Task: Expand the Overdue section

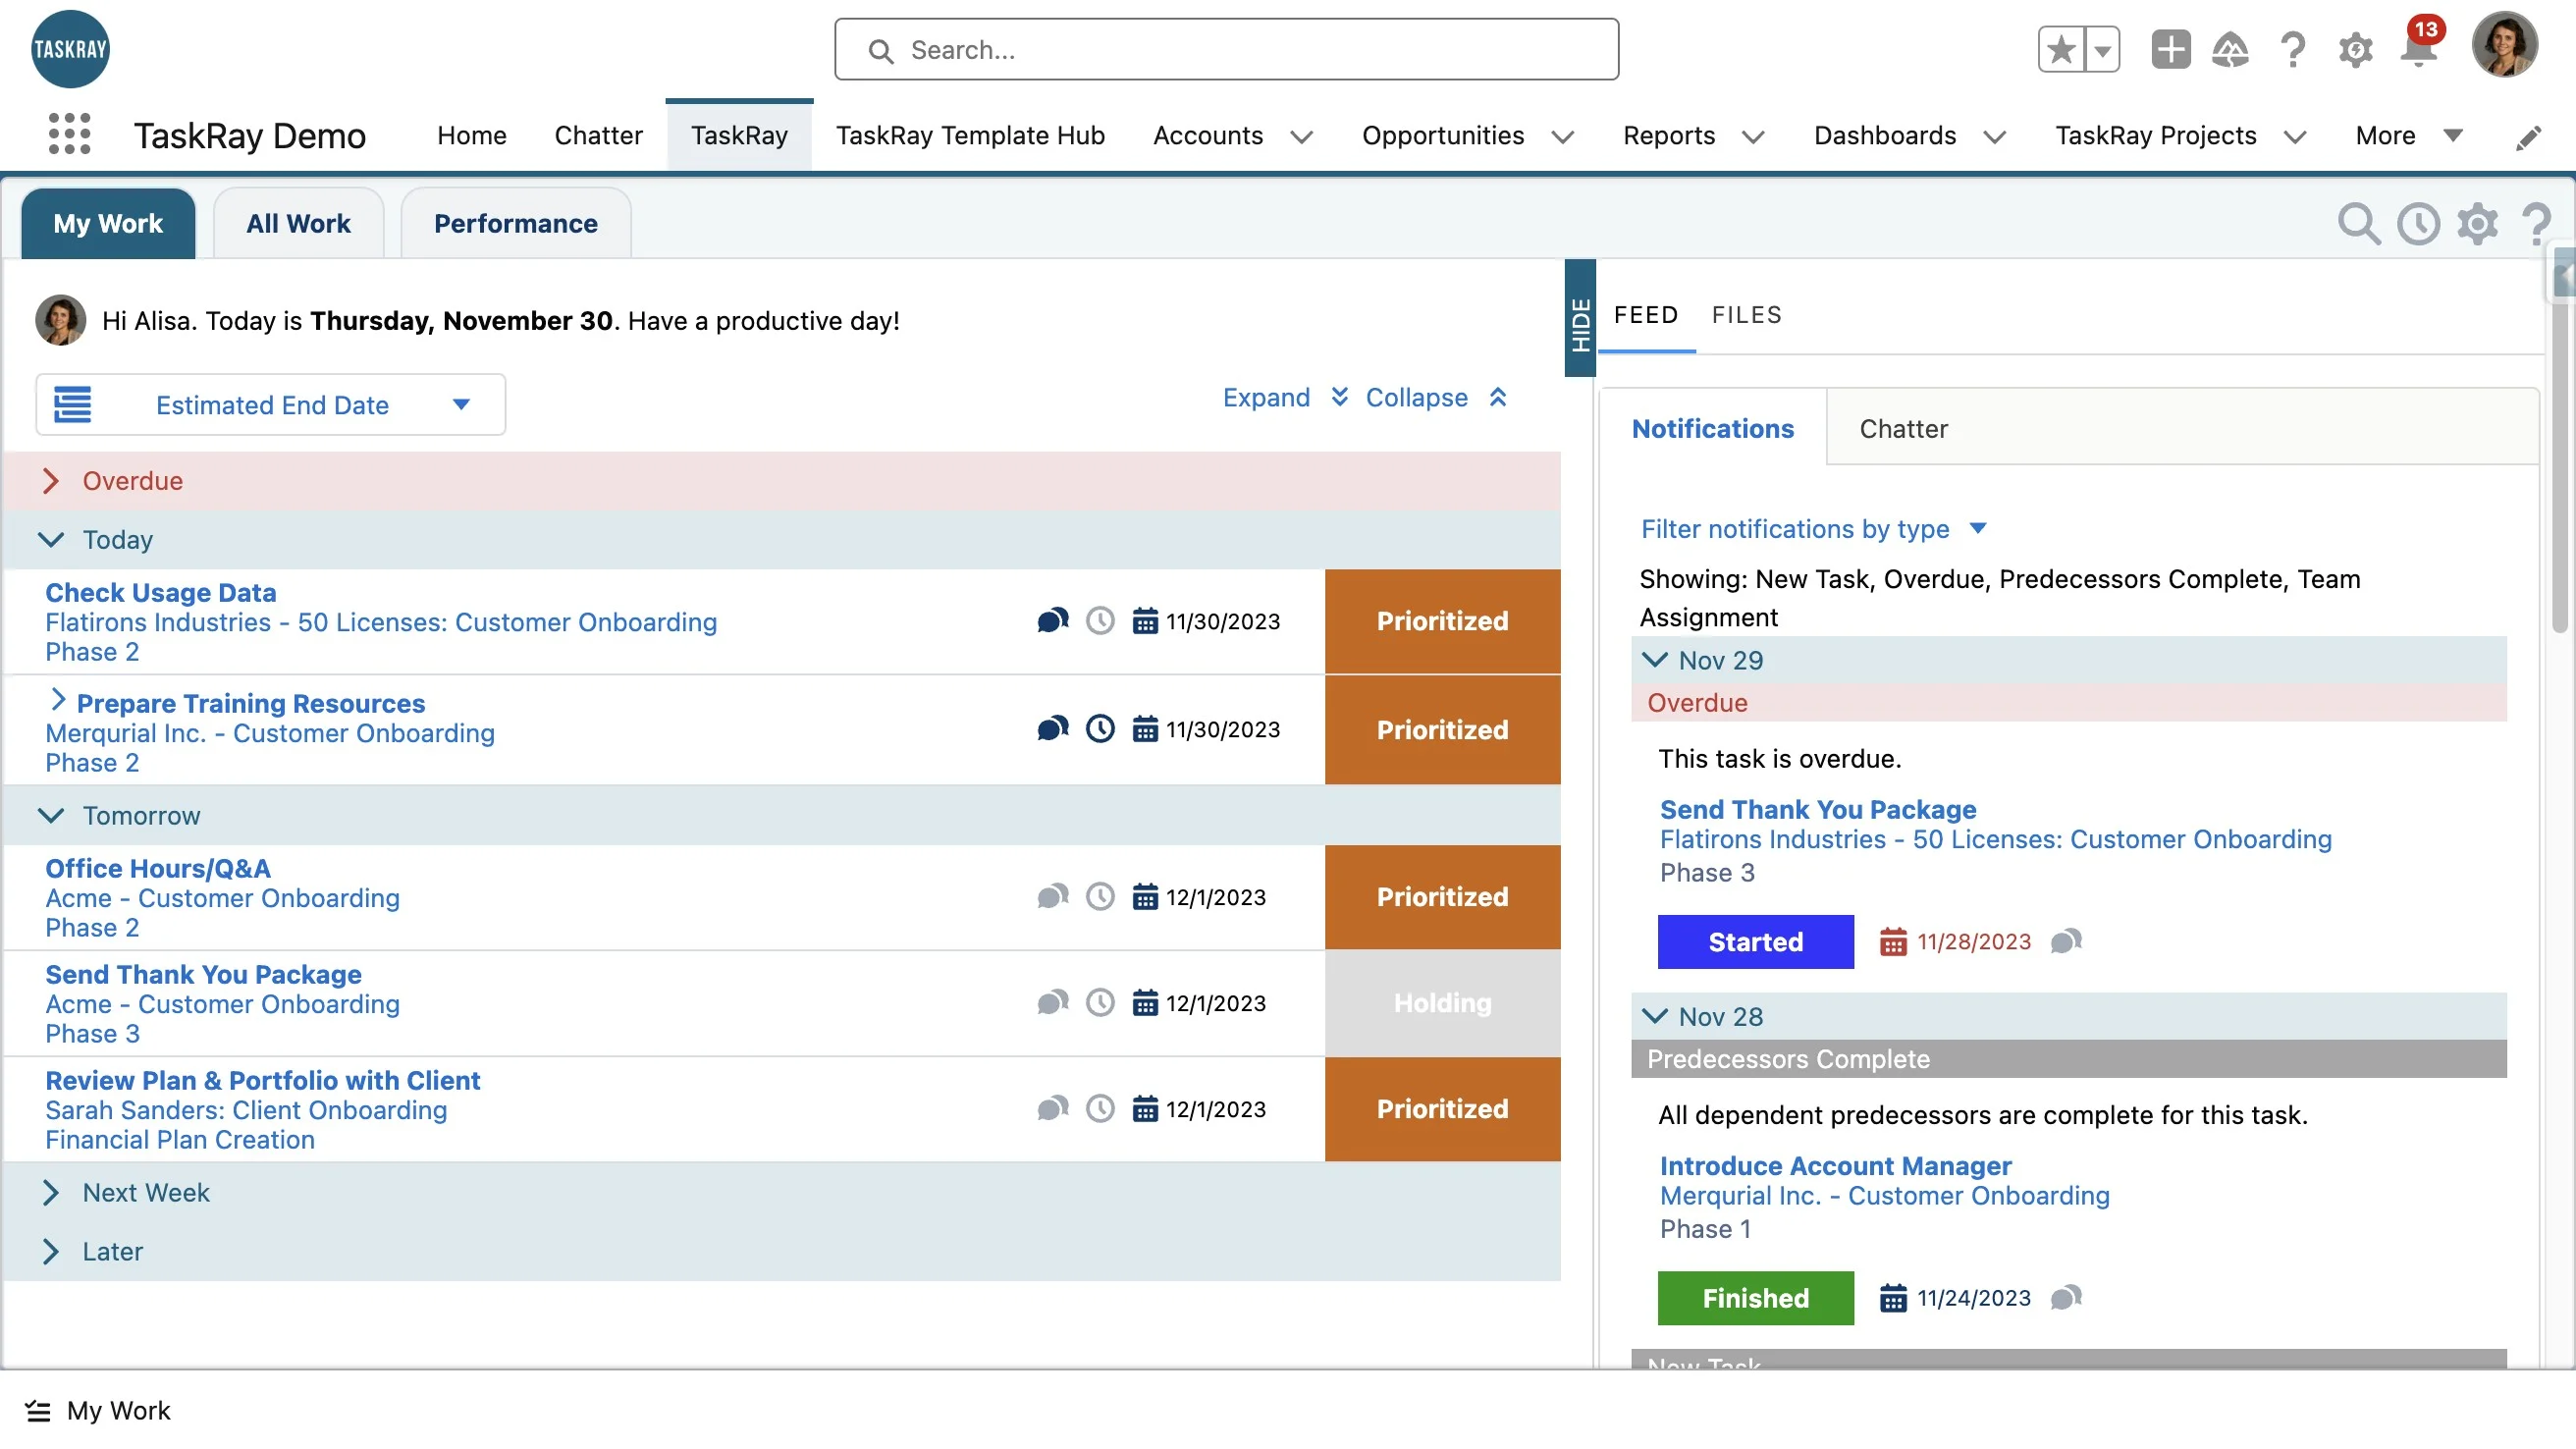Action: point(51,481)
